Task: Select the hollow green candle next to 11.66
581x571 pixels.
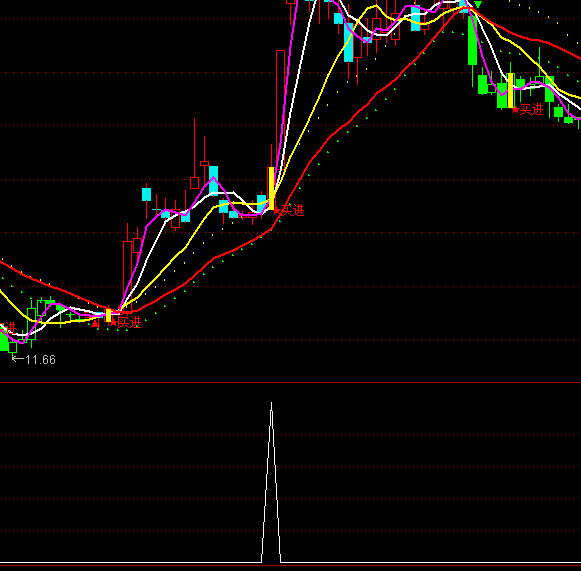Action: tap(13, 348)
